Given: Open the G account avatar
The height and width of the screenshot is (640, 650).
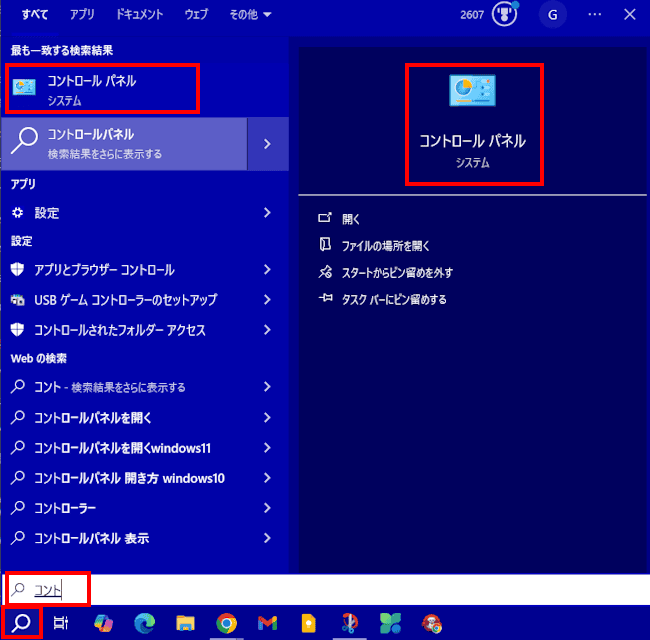Looking at the screenshot, I should [x=552, y=15].
